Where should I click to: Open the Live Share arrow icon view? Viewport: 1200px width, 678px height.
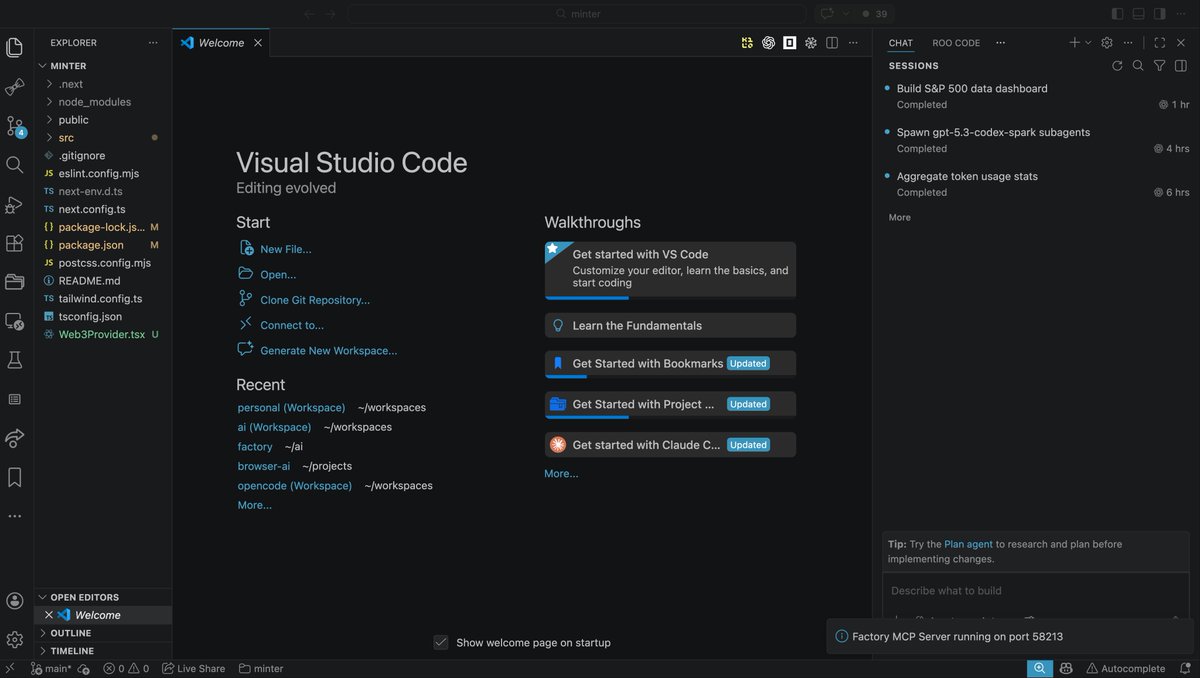click(x=15, y=438)
